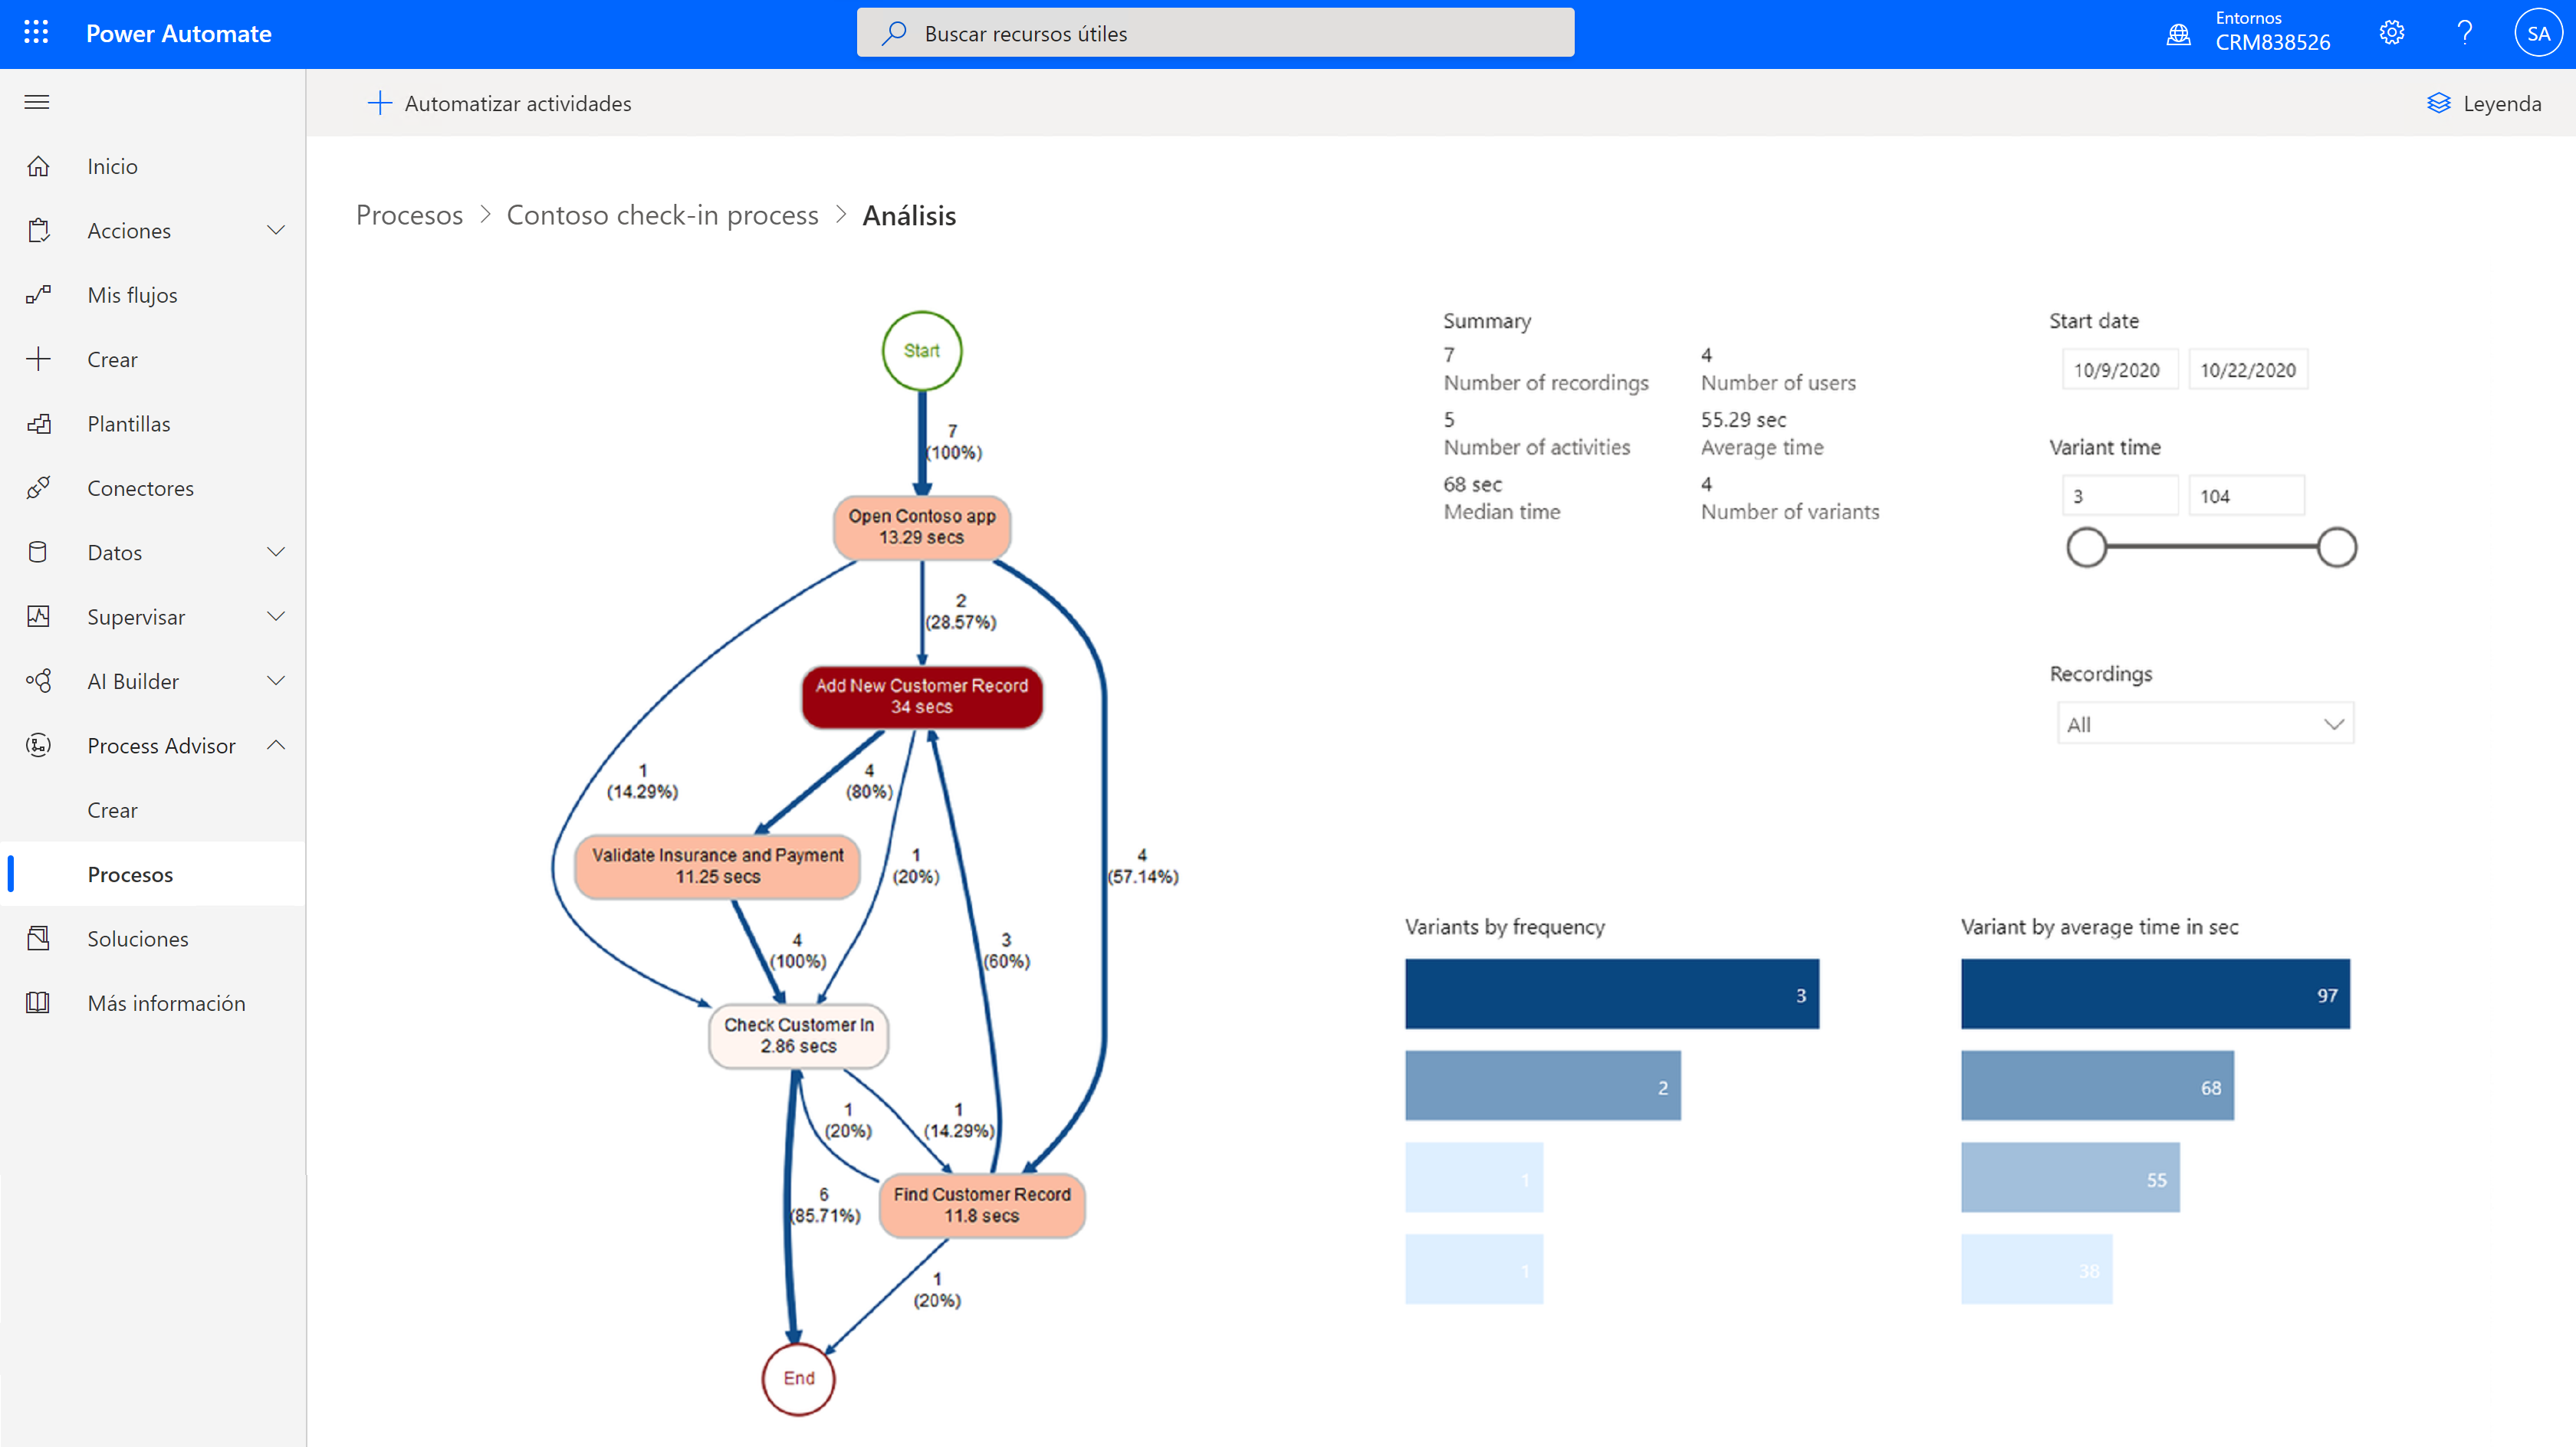This screenshot has height=1447, width=2576.
Task: Select Procesos in the breadcrumb
Action: coord(409,214)
